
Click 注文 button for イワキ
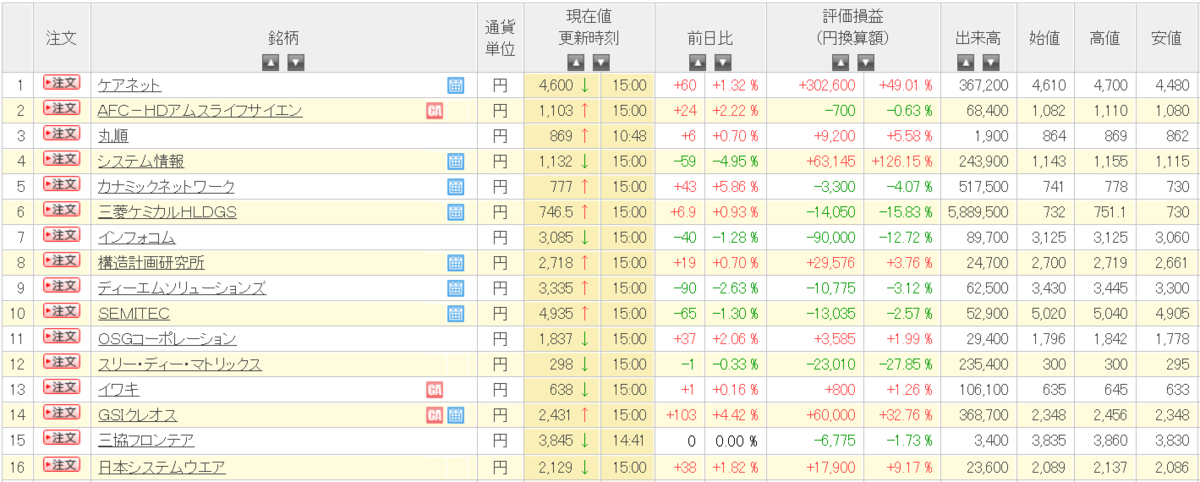coord(61,388)
